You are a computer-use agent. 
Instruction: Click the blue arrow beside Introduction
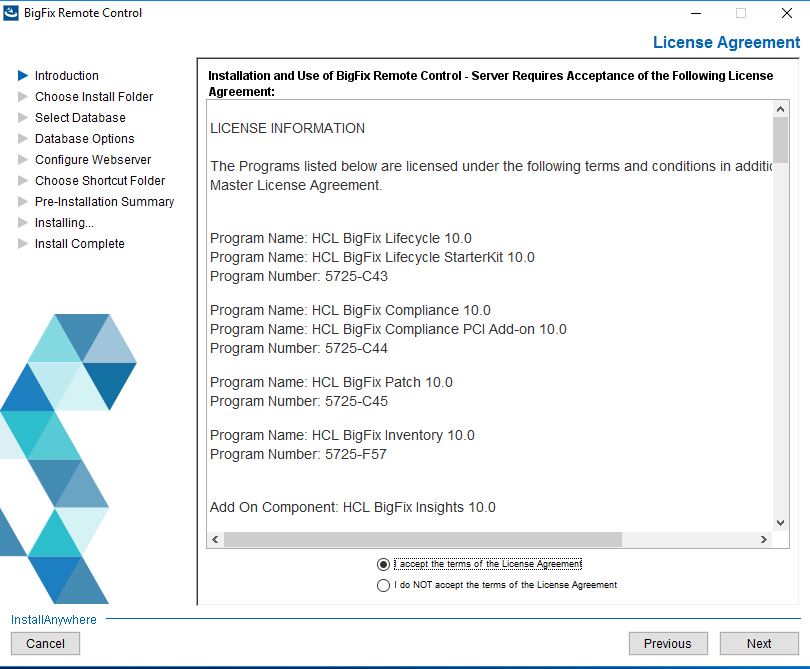(23, 76)
